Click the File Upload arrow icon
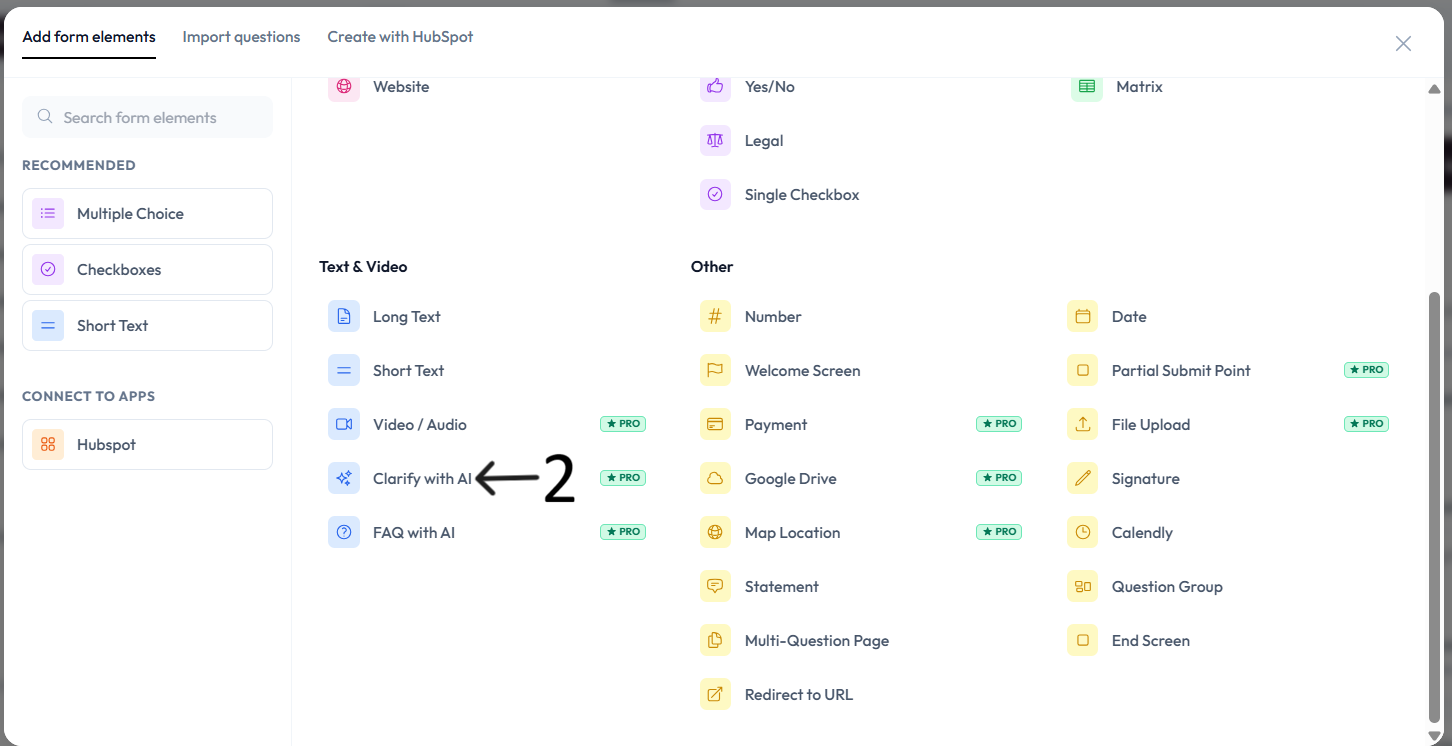 coord(1083,425)
